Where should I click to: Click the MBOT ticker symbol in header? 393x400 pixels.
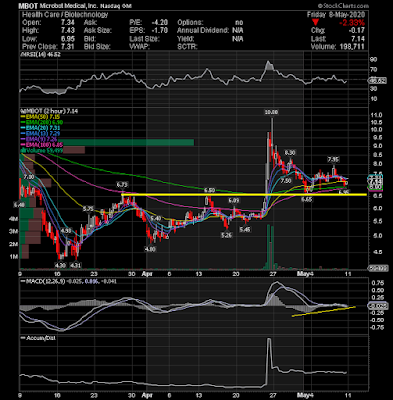coord(28,6)
